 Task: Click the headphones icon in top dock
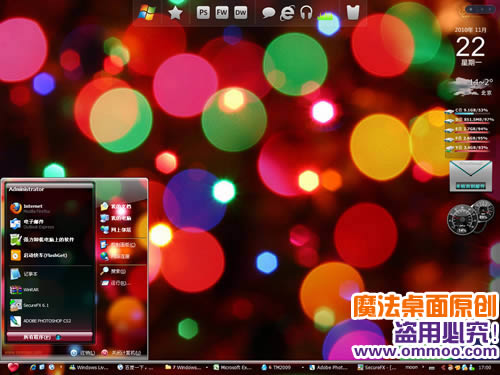tap(306, 13)
